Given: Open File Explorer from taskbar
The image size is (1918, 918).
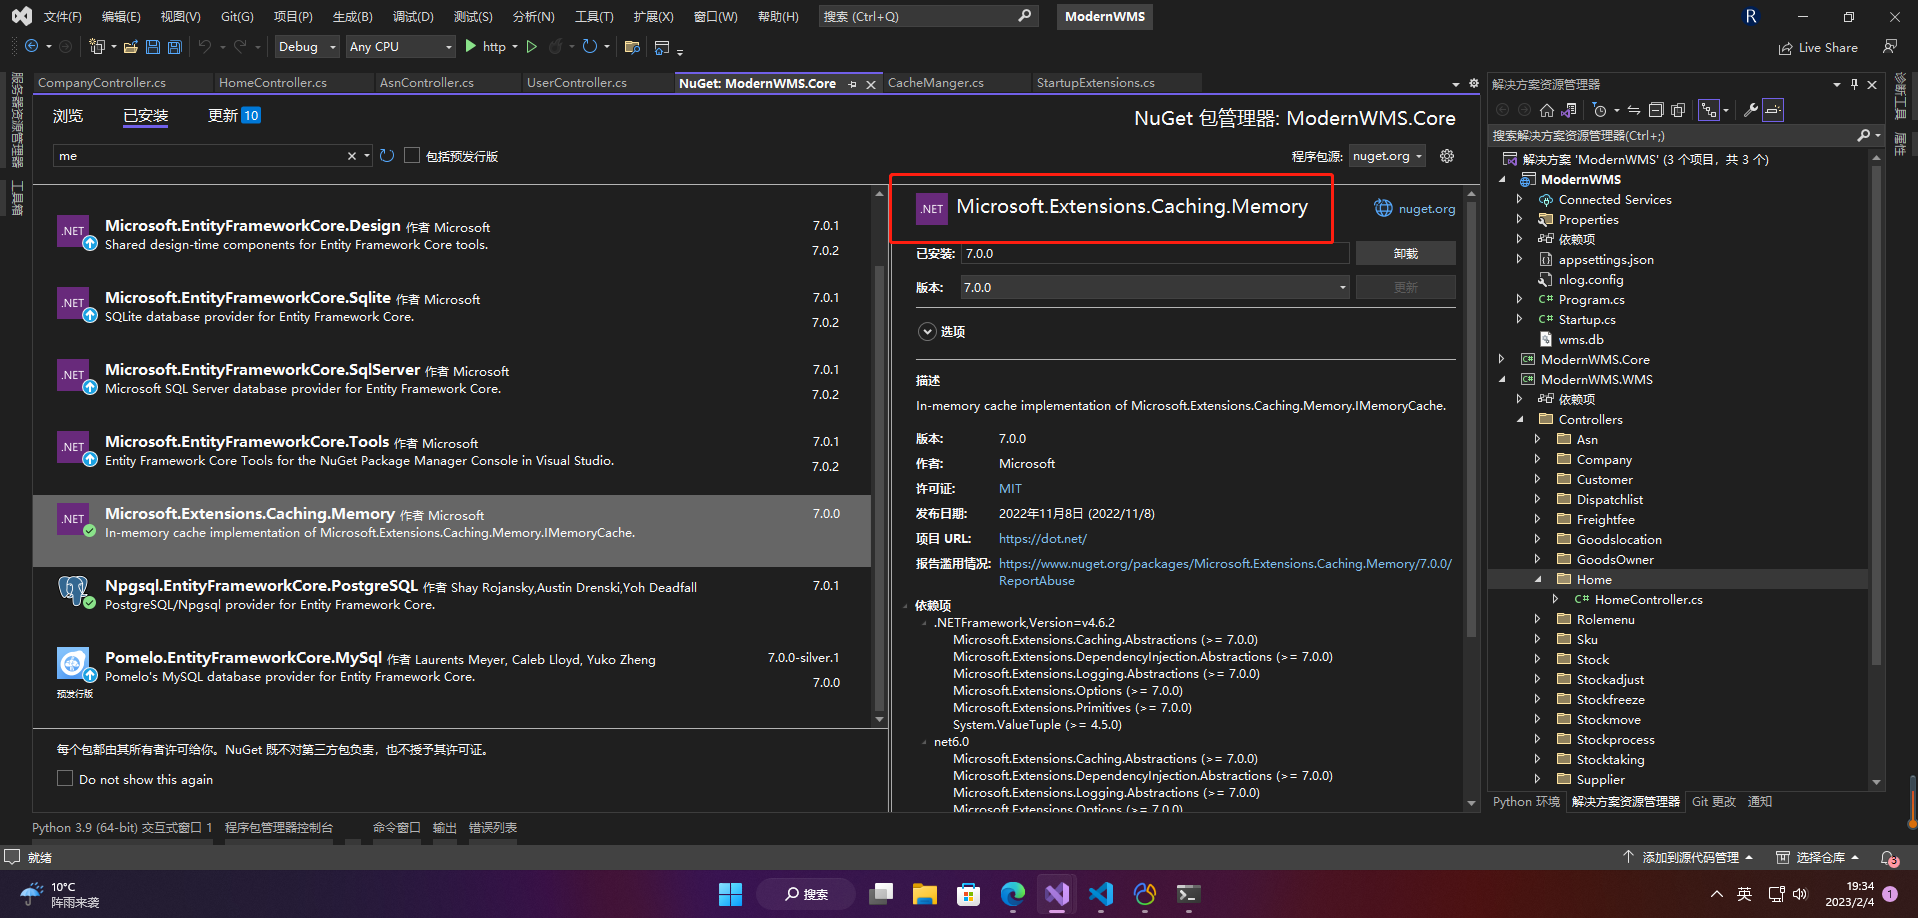Looking at the screenshot, I should click(x=925, y=894).
